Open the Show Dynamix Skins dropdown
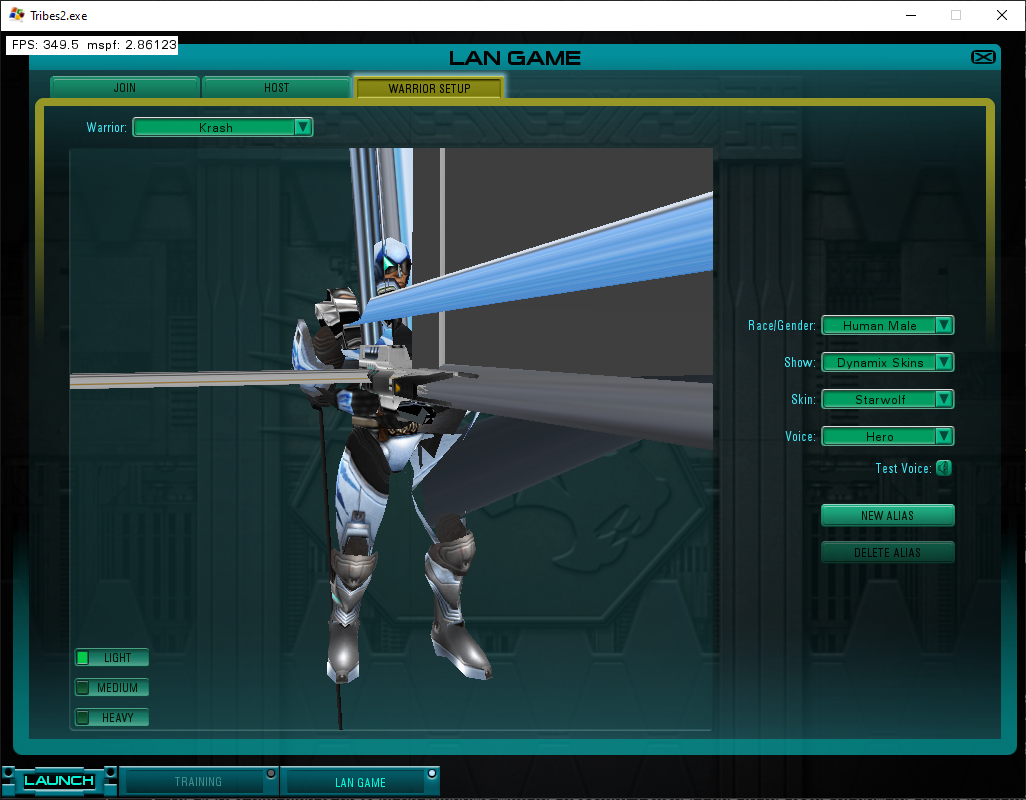This screenshot has height=800, width=1026. click(888, 362)
